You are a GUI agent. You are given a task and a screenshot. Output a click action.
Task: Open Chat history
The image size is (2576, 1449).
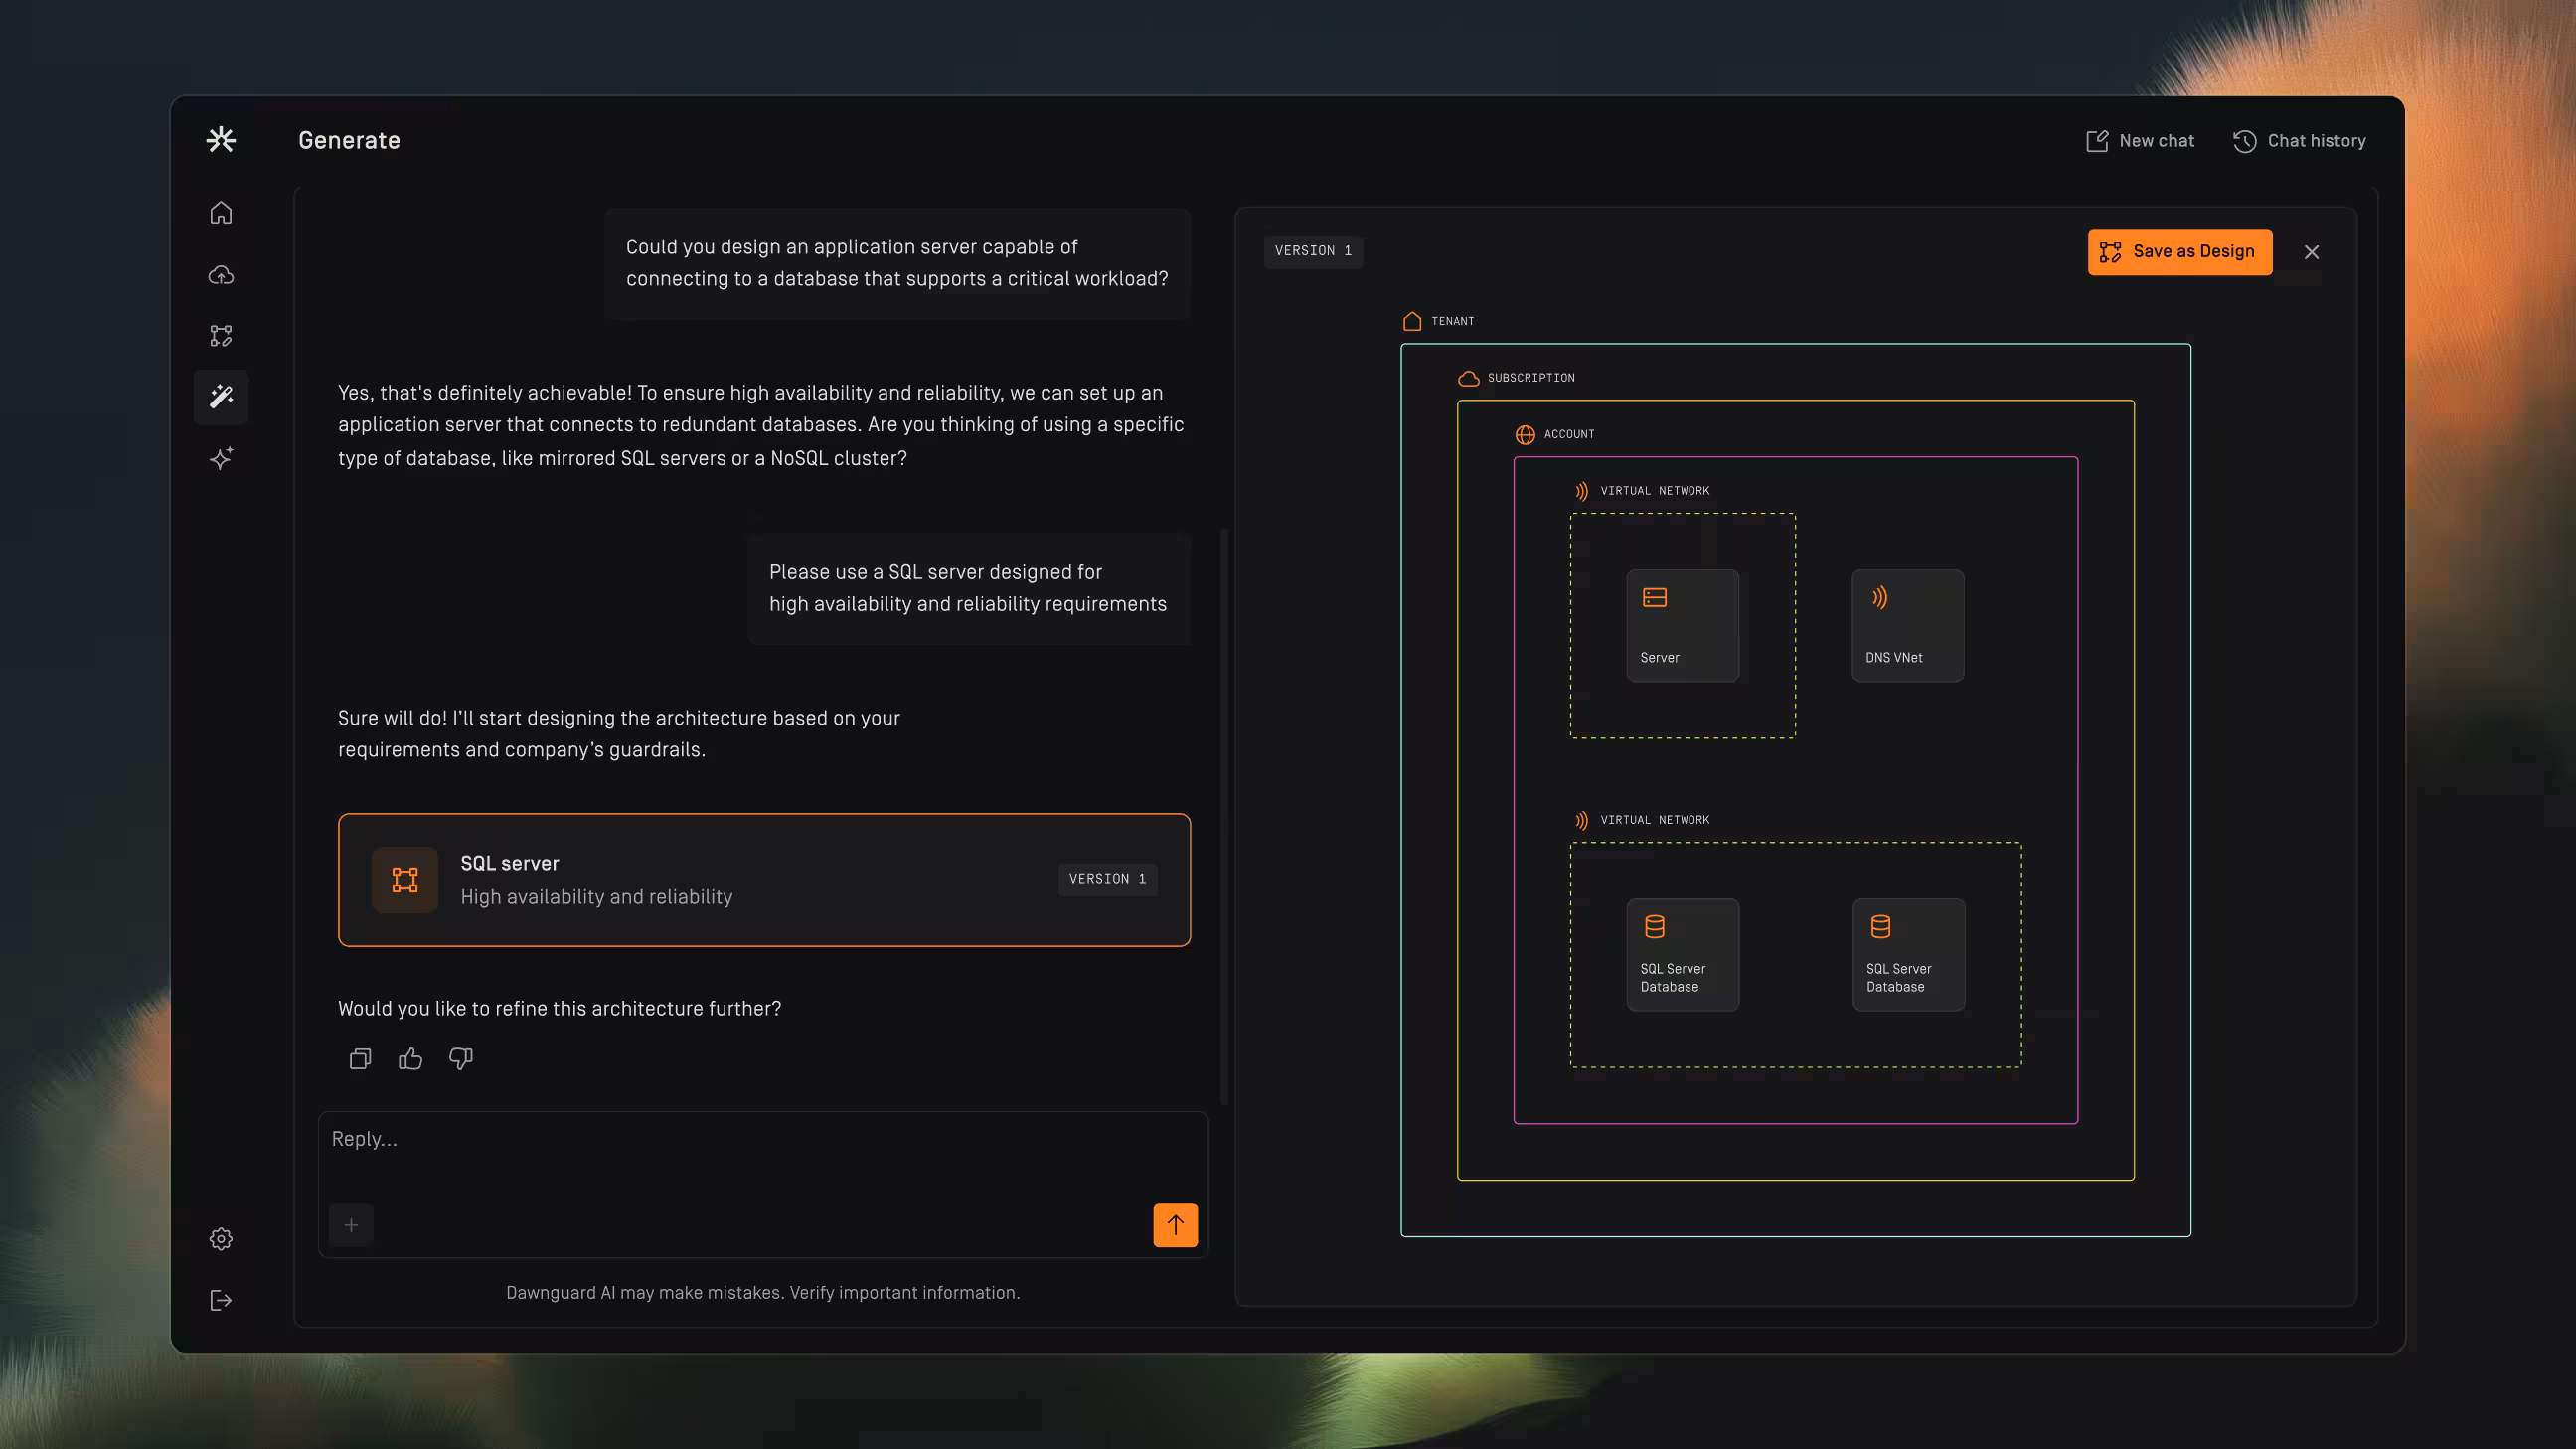[2299, 141]
